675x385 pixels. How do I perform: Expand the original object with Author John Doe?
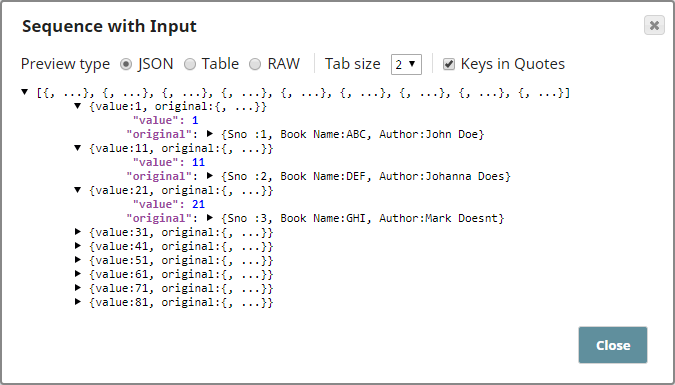tap(210, 134)
